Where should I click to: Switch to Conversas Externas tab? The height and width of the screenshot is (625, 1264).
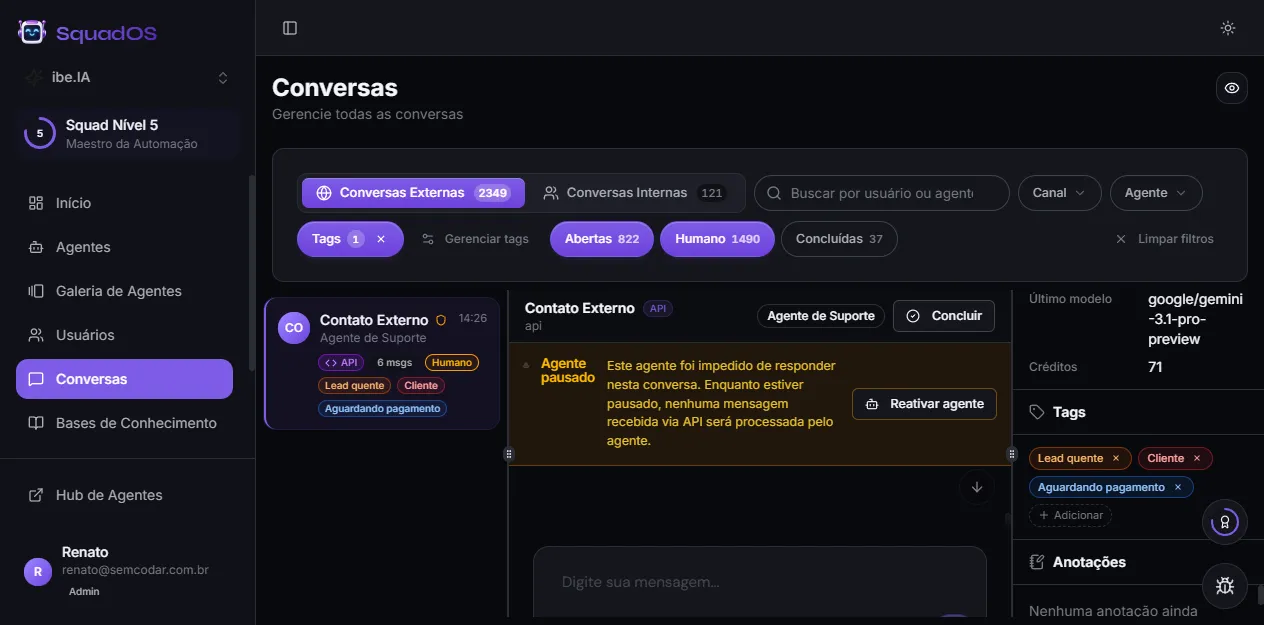[x=413, y=193]
